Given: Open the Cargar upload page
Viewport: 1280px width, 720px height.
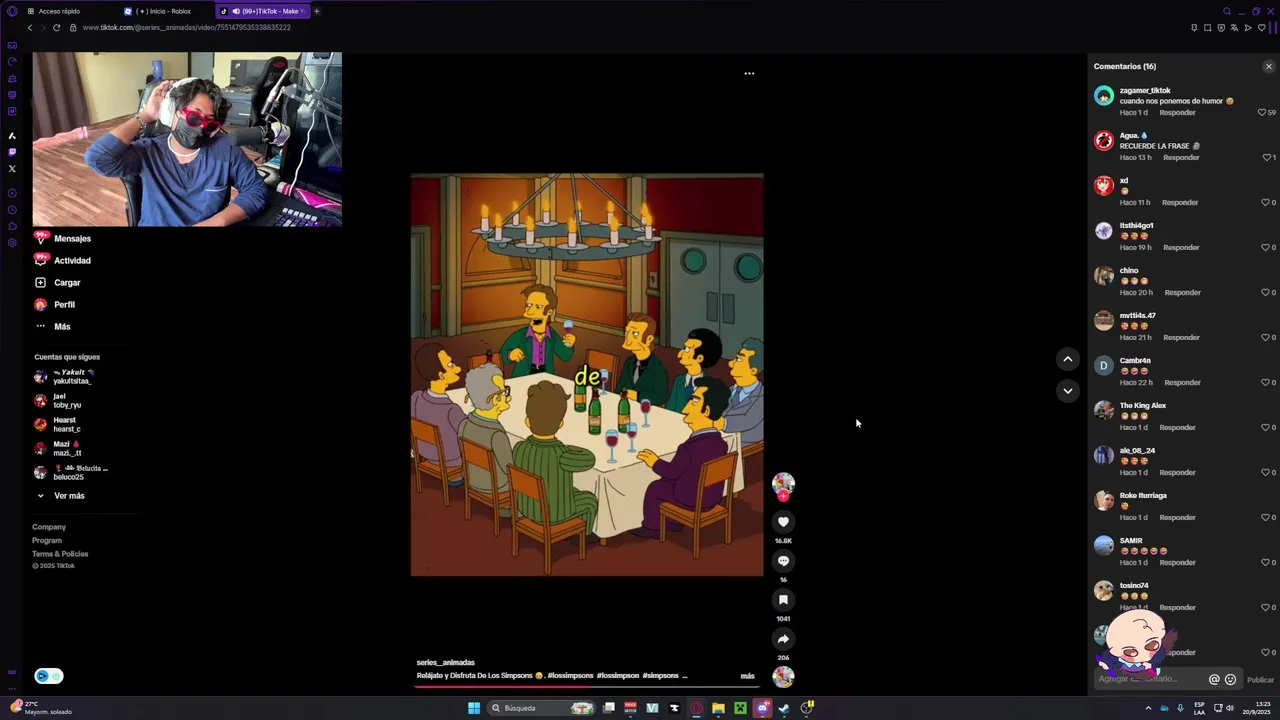Looking at the screenshot, I should pyautogui.click(x=67, y=283).
